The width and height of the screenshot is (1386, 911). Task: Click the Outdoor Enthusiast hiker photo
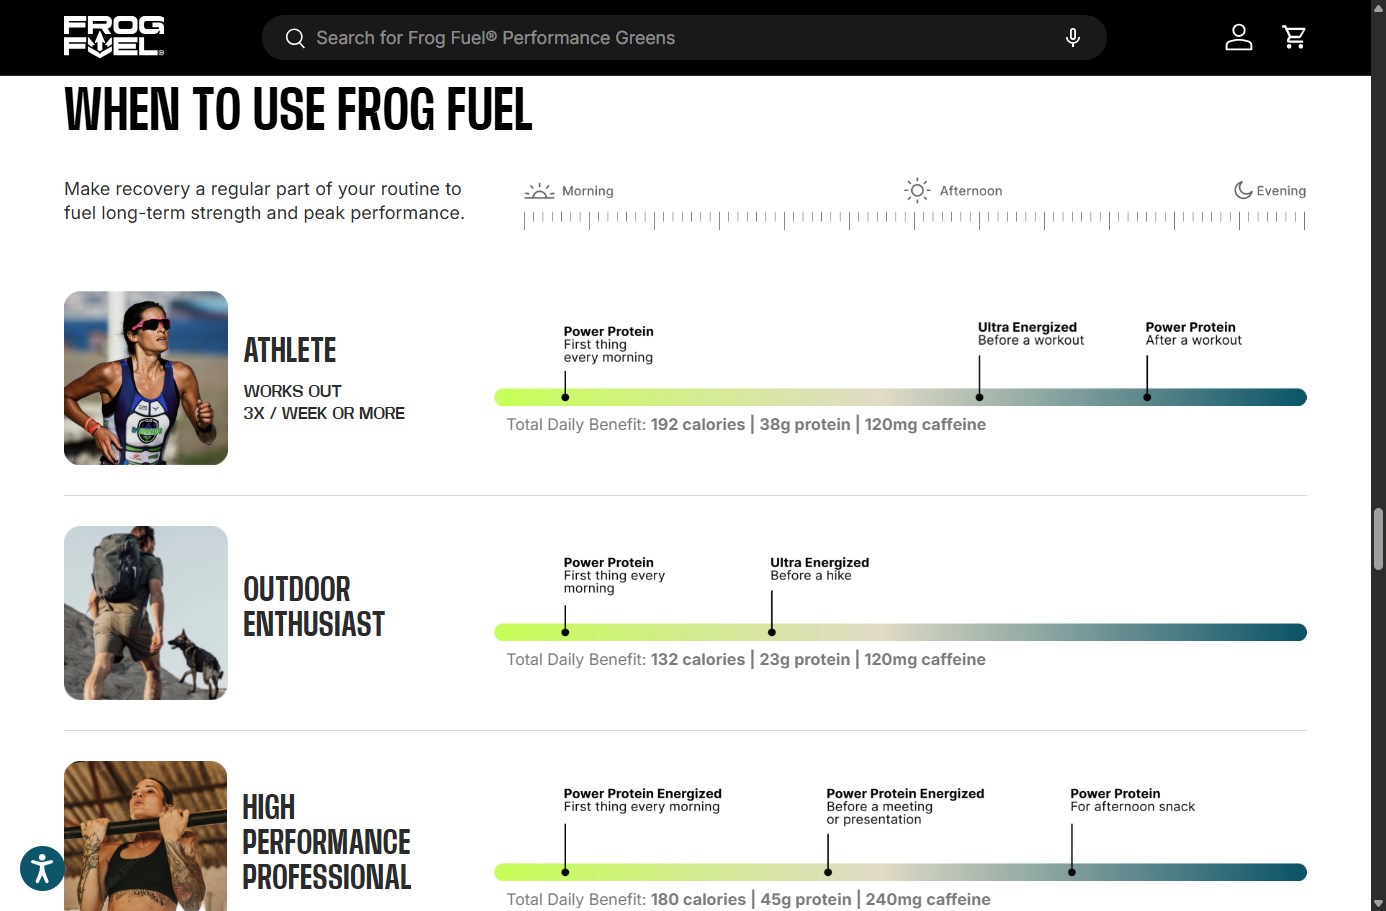click(x=146, y=613)
